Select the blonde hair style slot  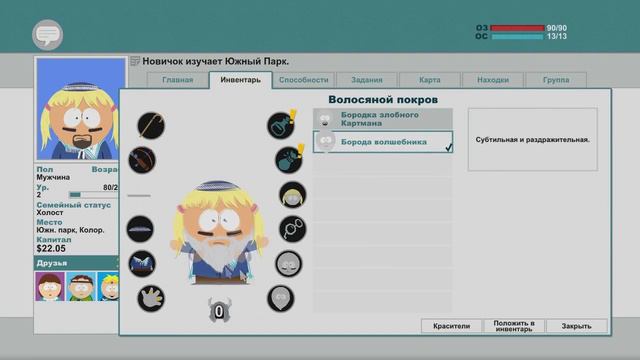[293, 195]
